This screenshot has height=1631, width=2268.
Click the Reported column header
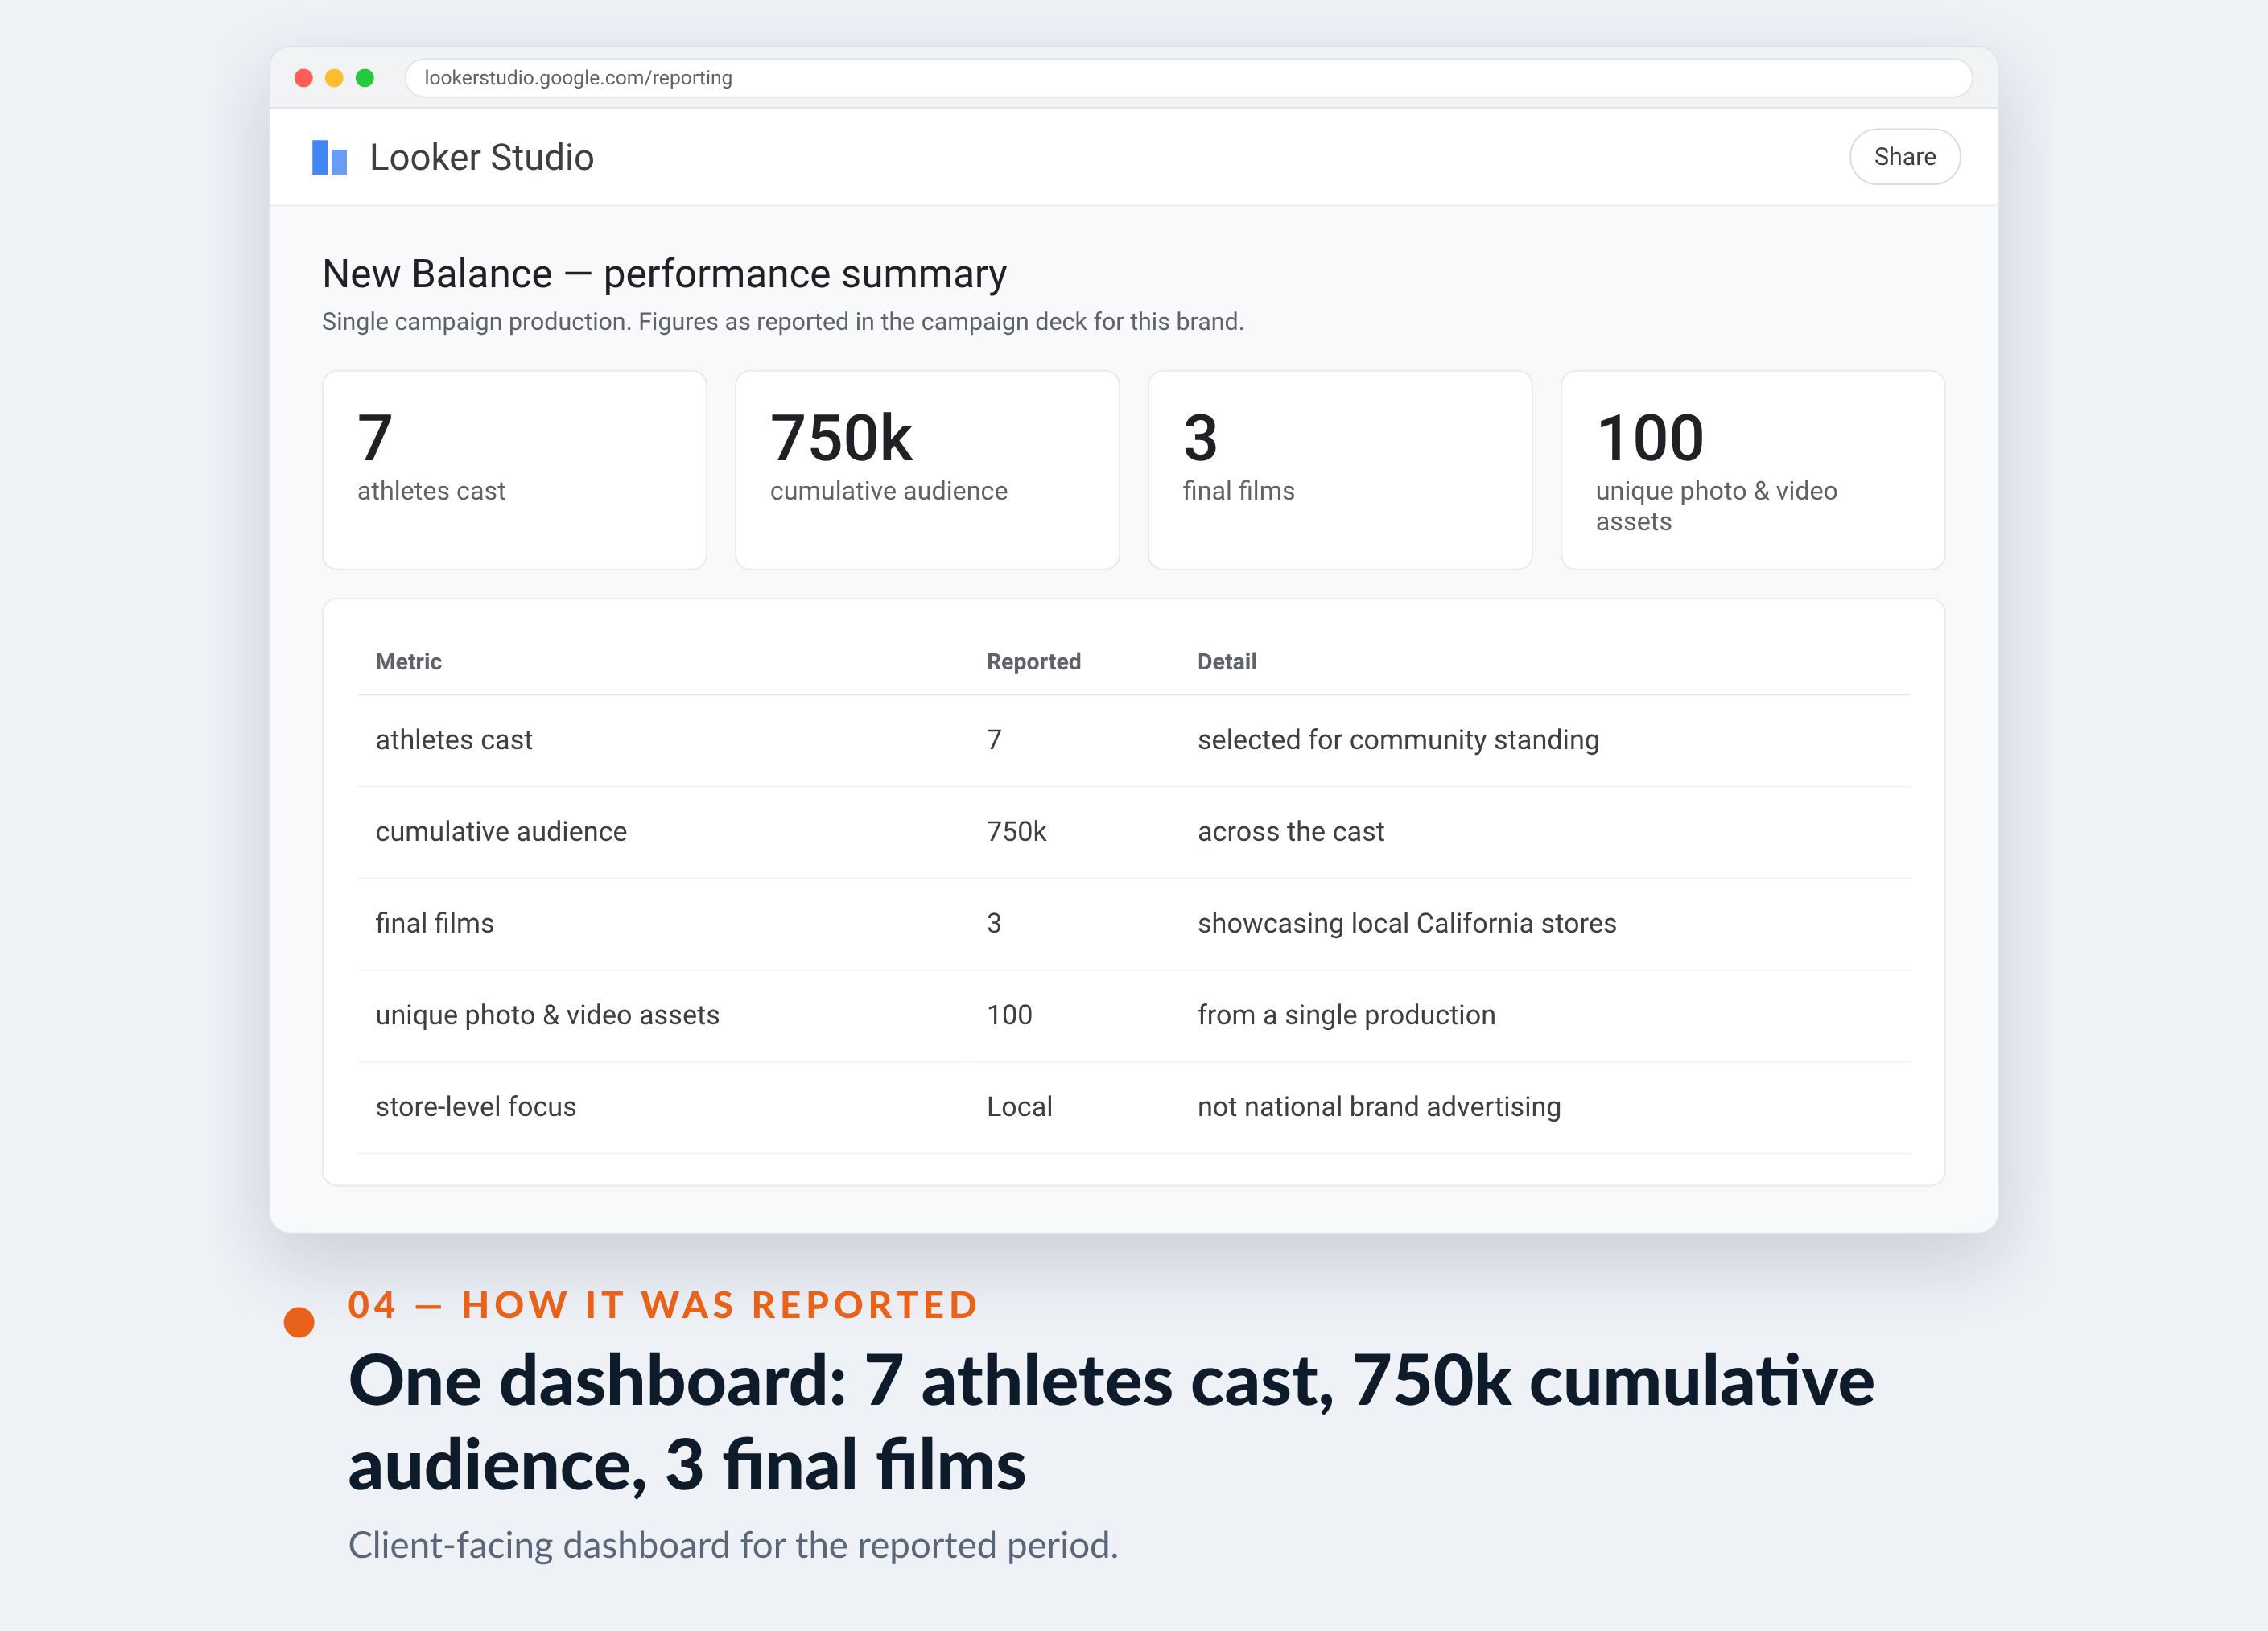(x=1033, y=661)
